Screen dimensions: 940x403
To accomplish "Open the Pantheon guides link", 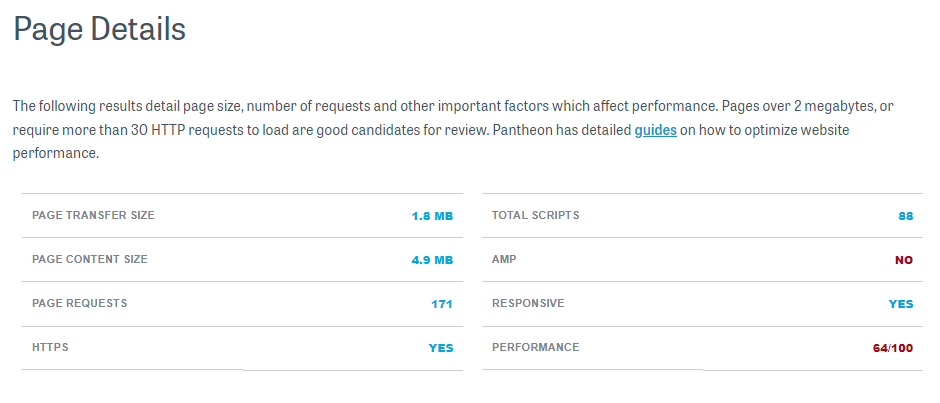I will pos(655,130).
